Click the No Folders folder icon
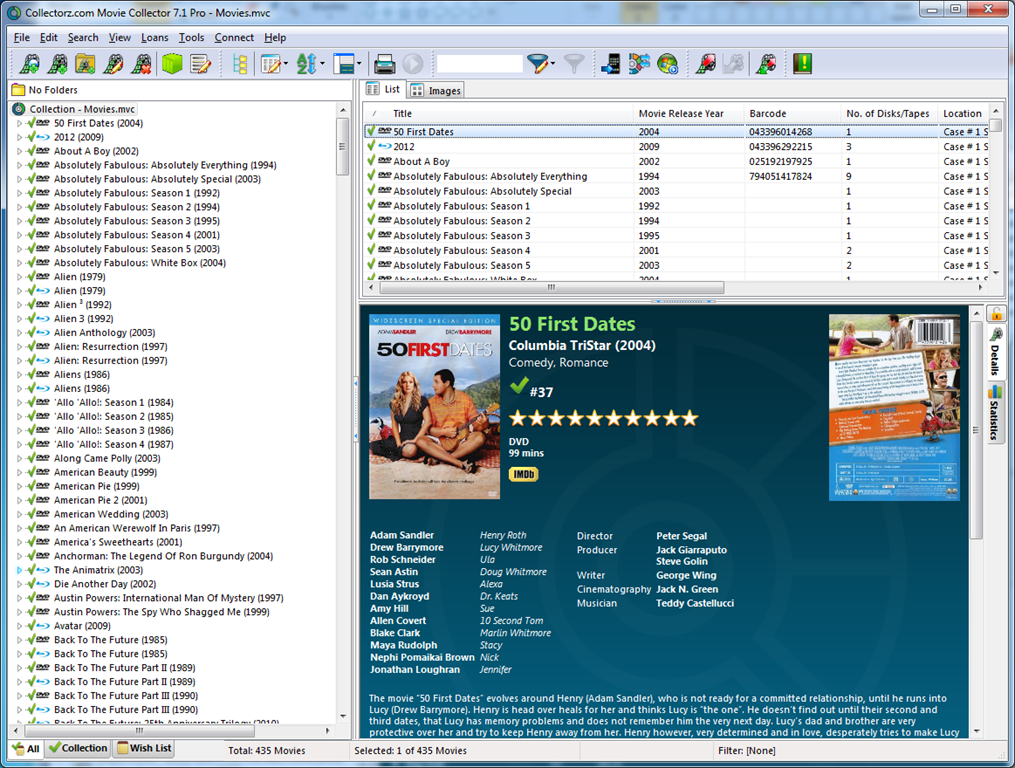The width and height of the screenshot is (1015, 768). point(18,89)
